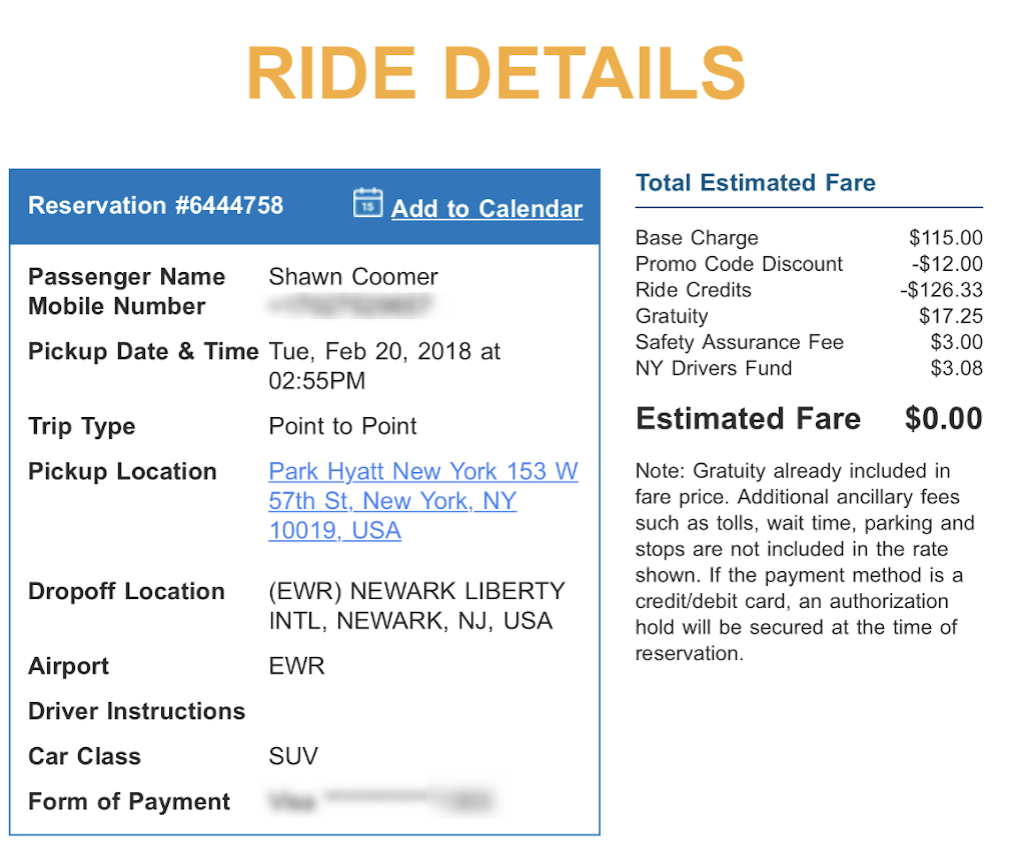Click the Driver Instructions label

click(x=136, y=711)
